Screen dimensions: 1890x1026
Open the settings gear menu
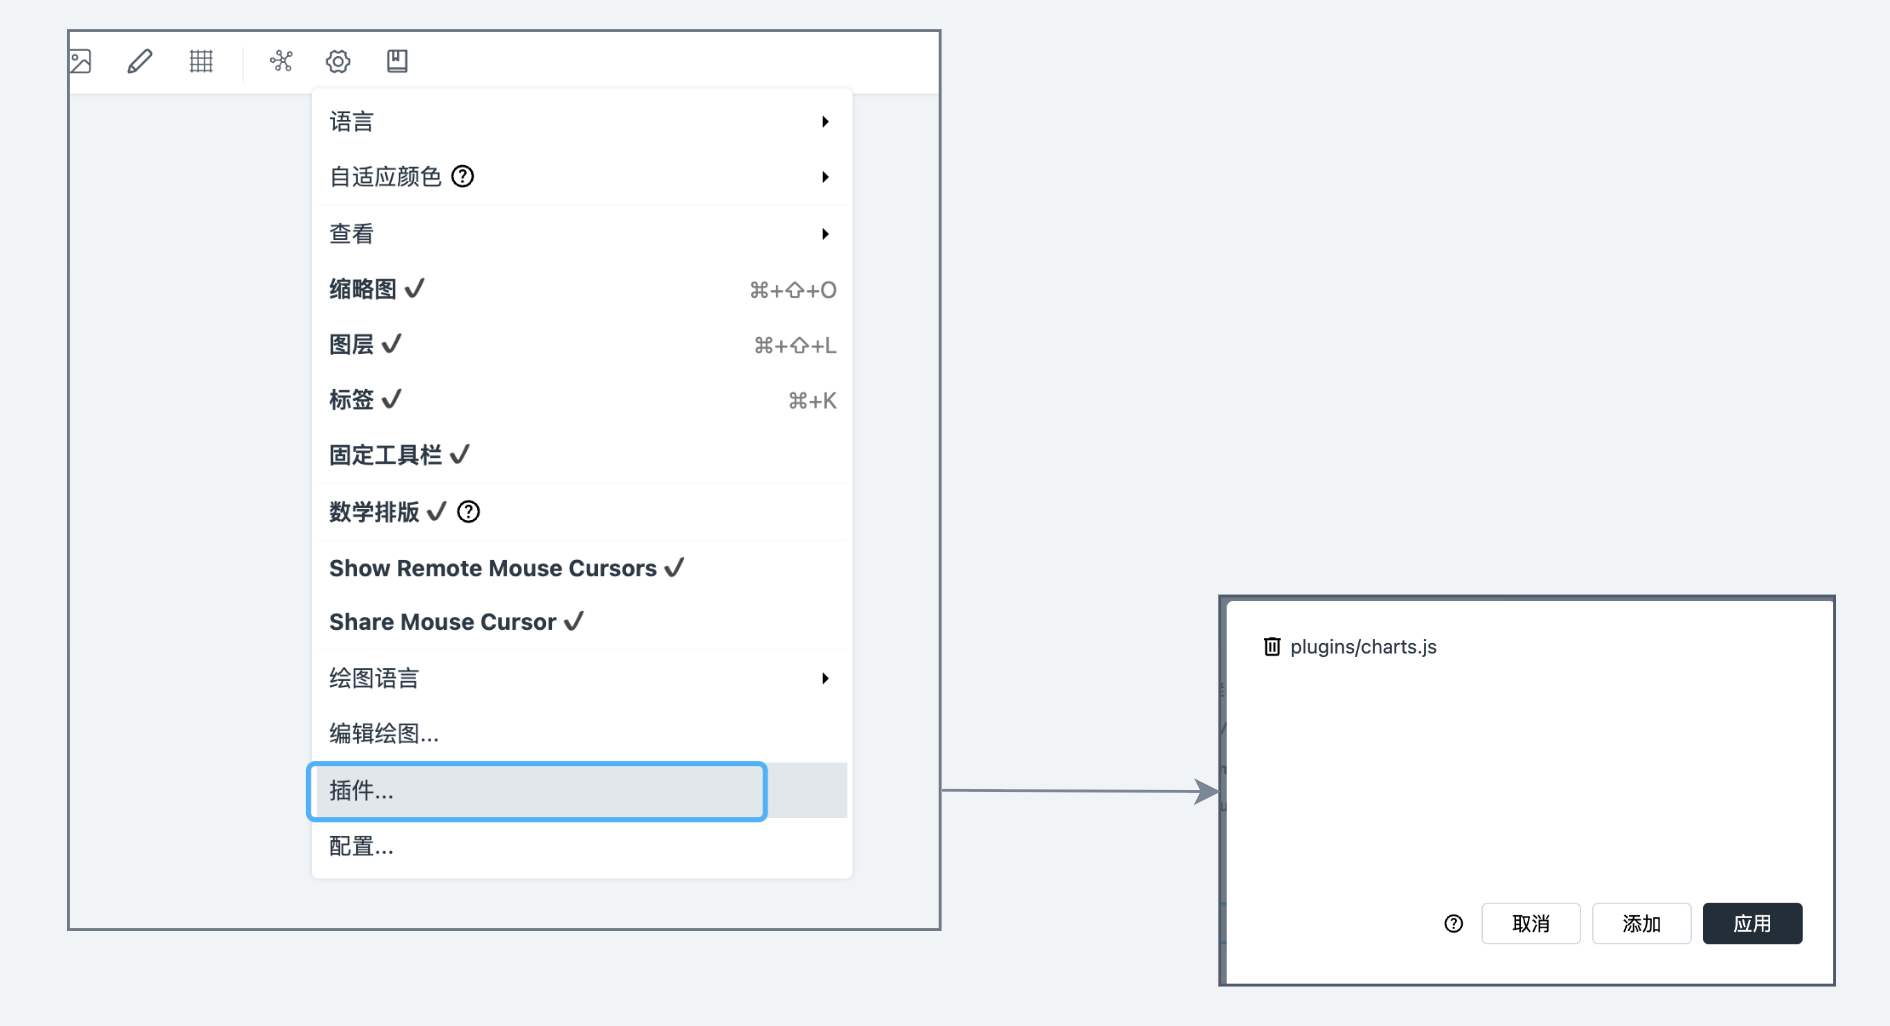point(338,62)
